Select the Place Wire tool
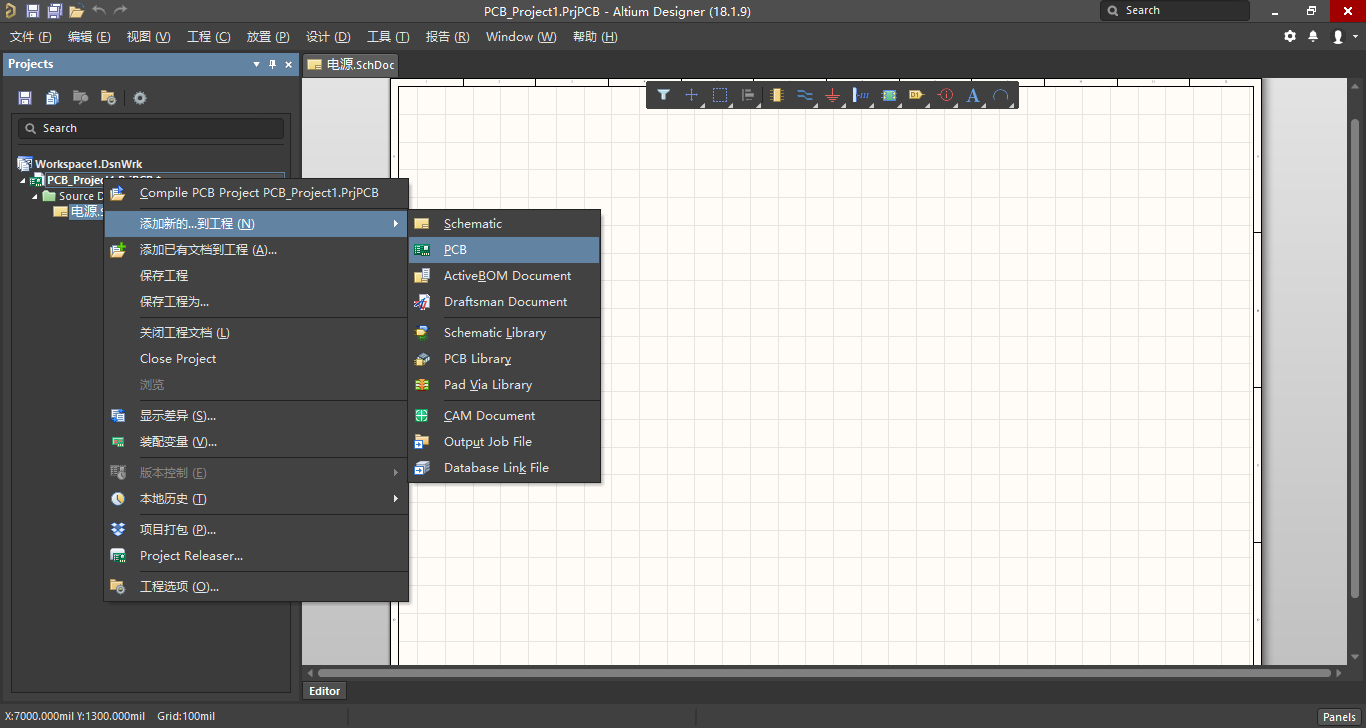The image size is (1366, 728). point(806,95)
